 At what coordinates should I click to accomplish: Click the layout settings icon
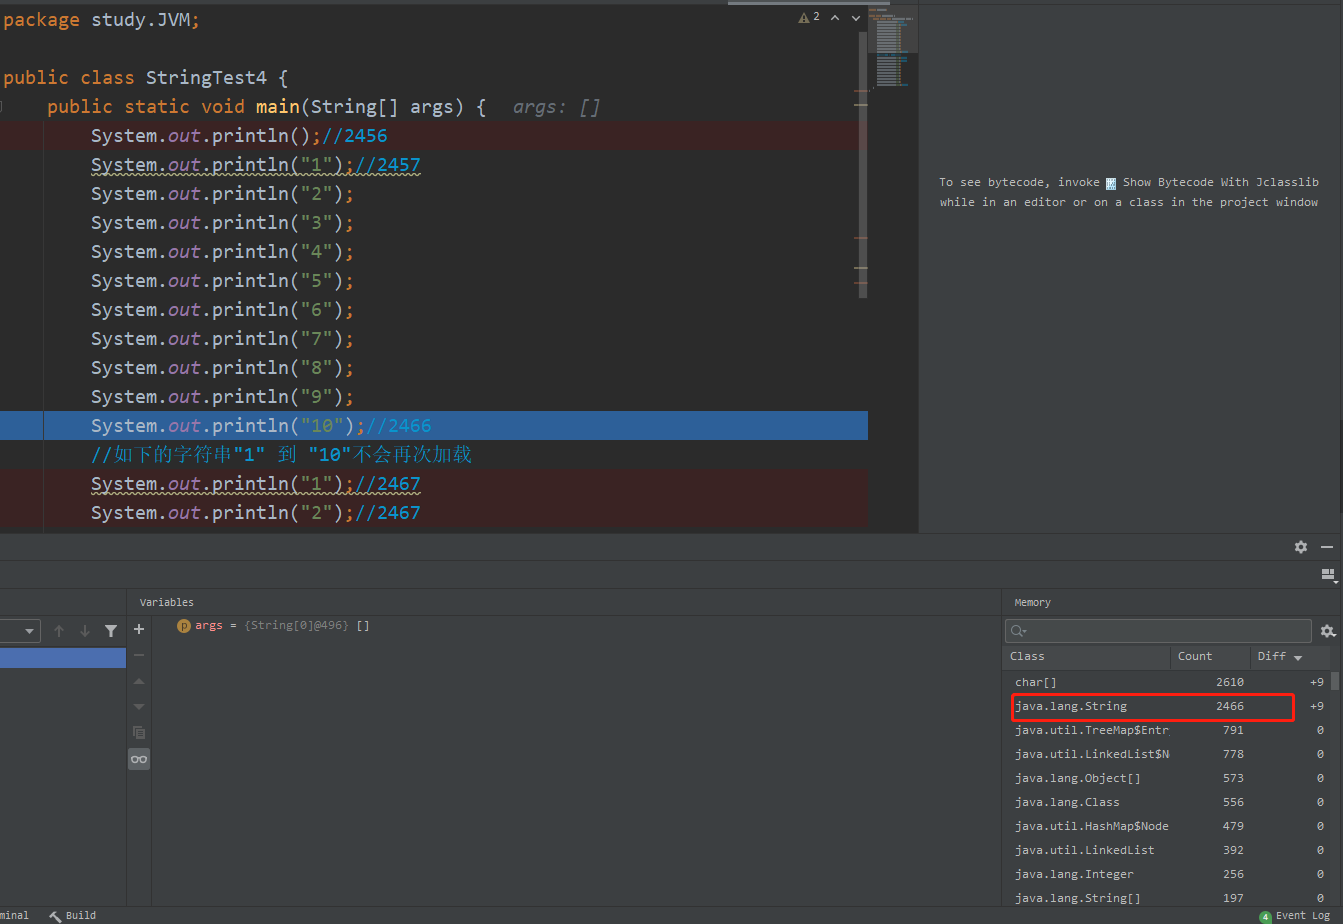[x=1328, y=575]
